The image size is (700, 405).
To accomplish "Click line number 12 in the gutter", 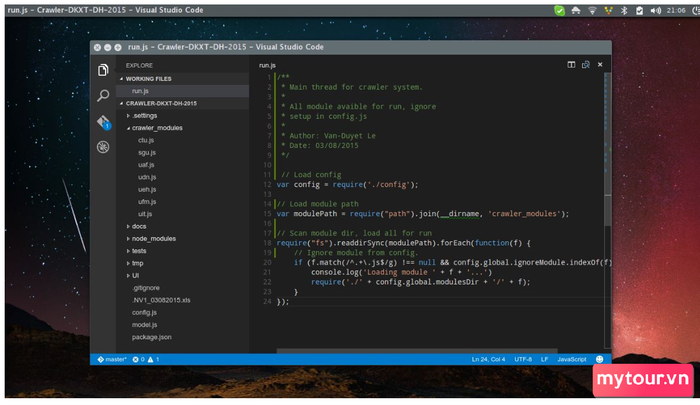I will (267, 184).
